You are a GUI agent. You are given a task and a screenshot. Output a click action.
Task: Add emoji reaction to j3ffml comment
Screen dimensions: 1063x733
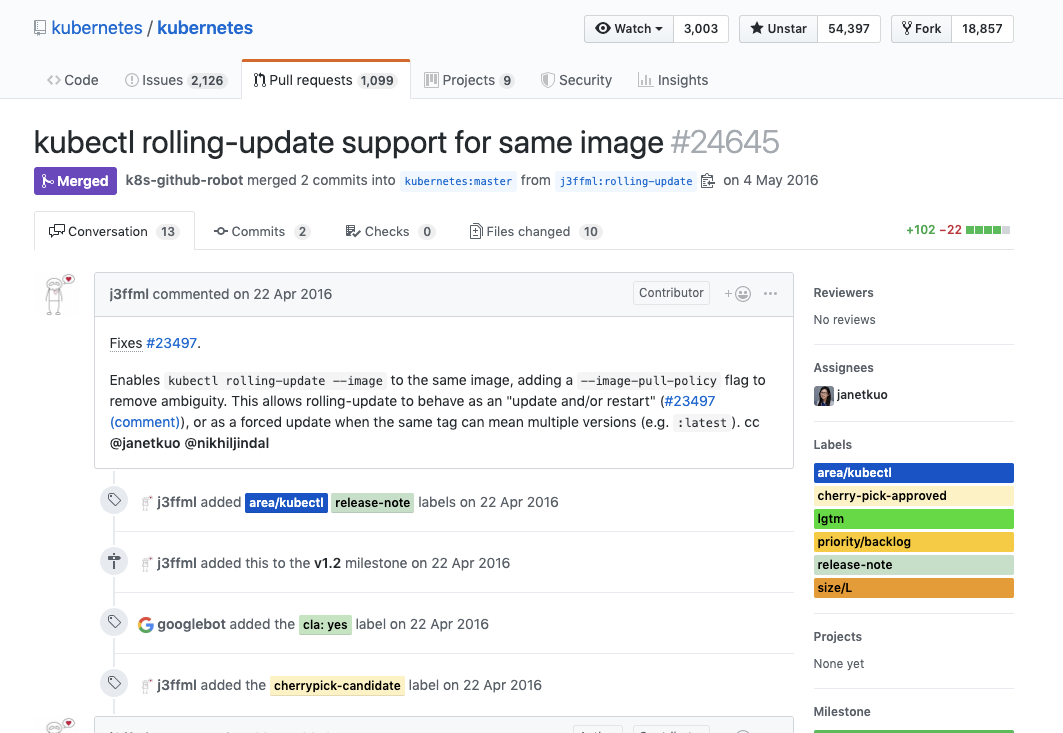[738, 294]
